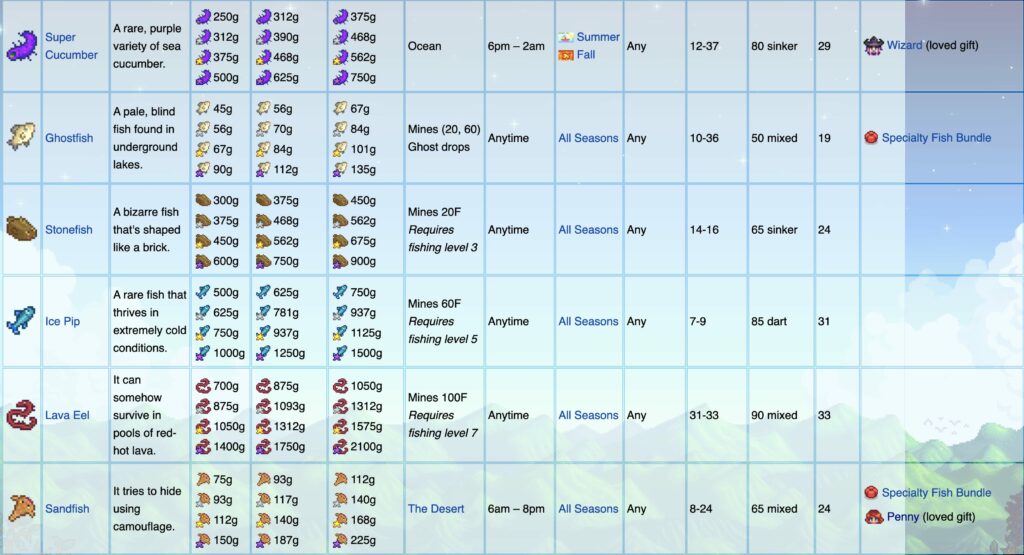Click the orange Sandfish image
Viewport: 1024px width, 555px height.
(22, 509)
